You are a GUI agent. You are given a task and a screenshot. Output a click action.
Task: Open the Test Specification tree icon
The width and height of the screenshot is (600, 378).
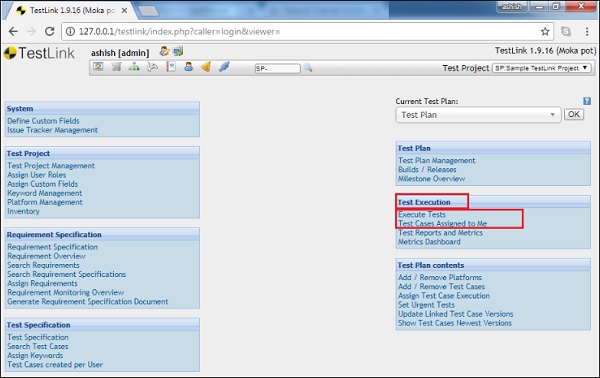(134, 67)
